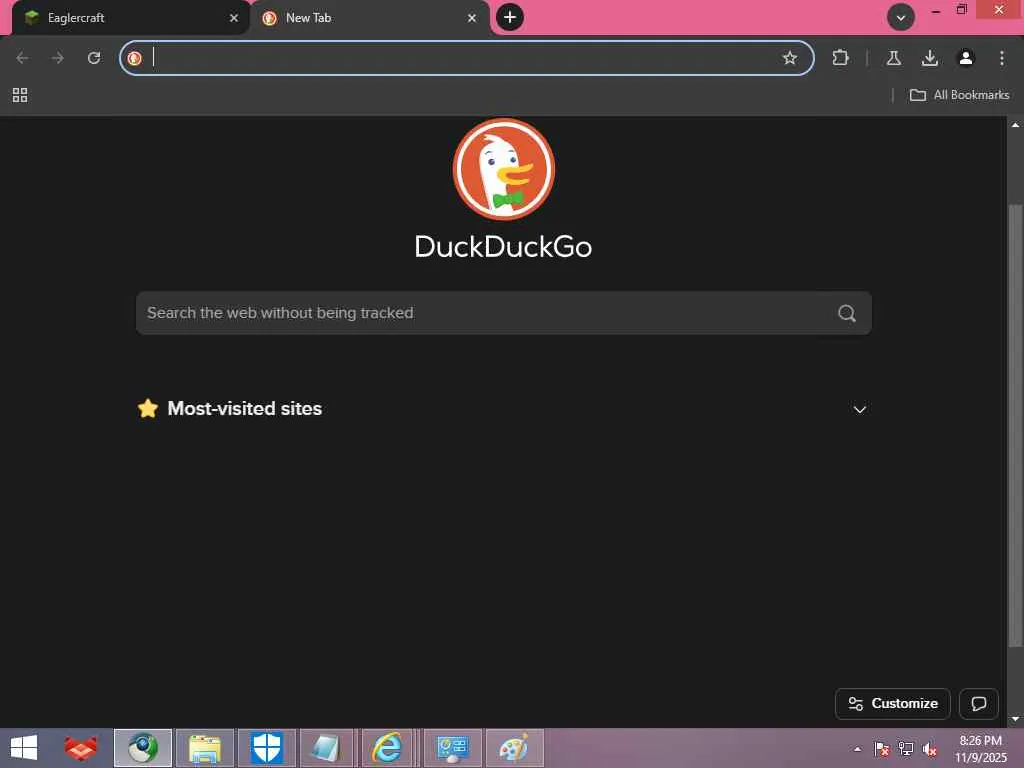Viewport: 1024px width, 768px height.
Task: Reload the current page
Action: [94, 58]
